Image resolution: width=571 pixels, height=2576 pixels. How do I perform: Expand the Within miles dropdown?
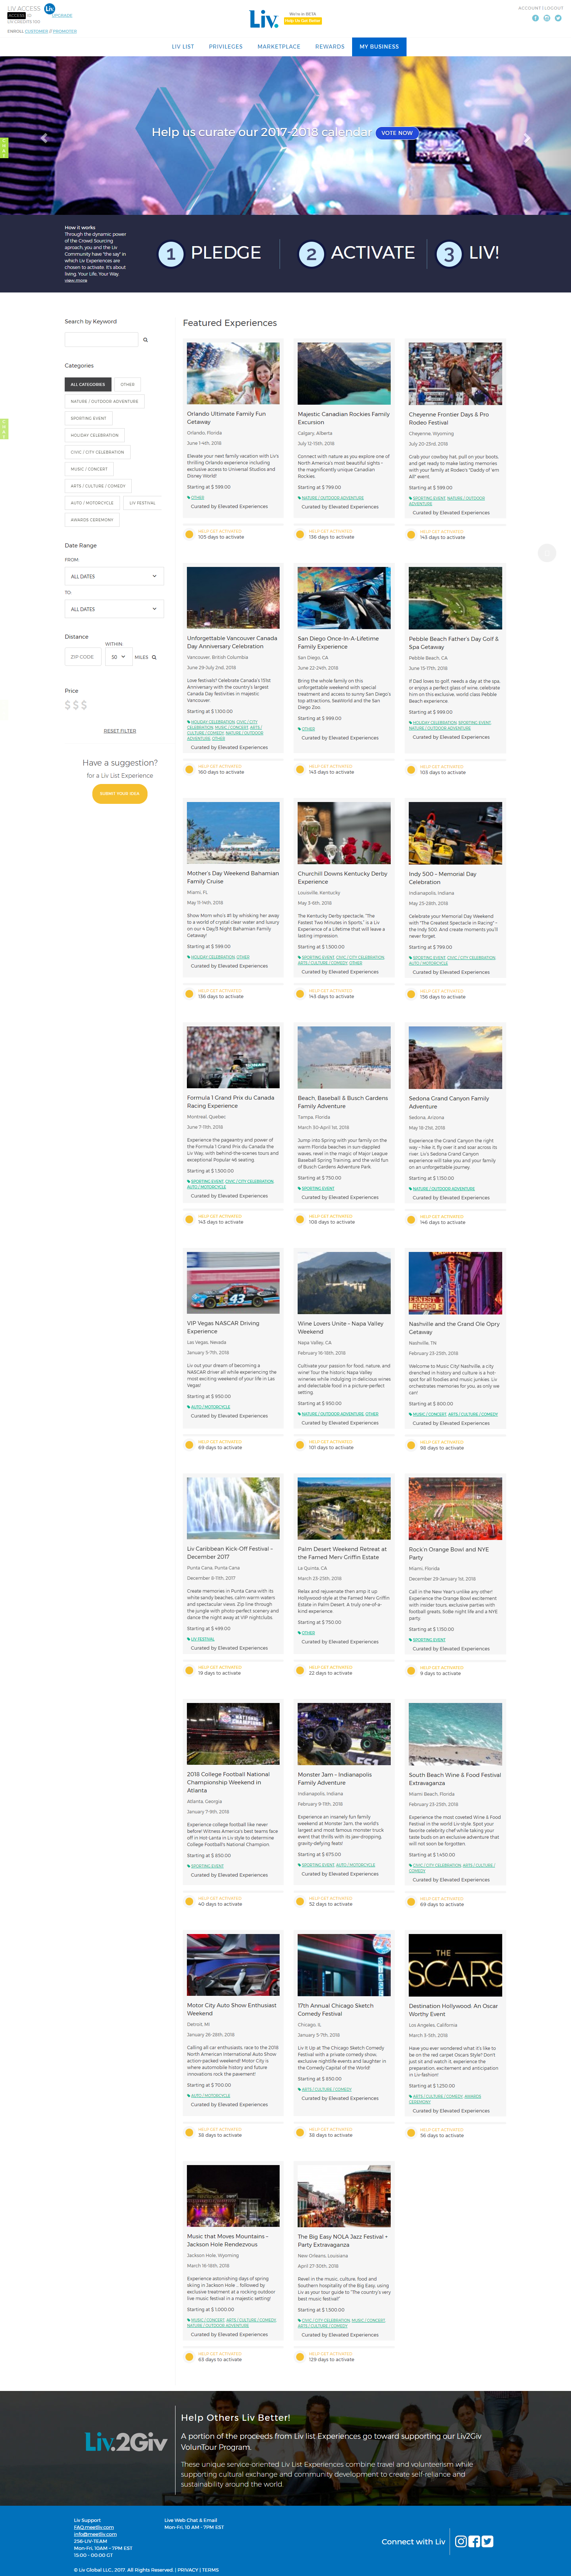[x=118, y=657]
